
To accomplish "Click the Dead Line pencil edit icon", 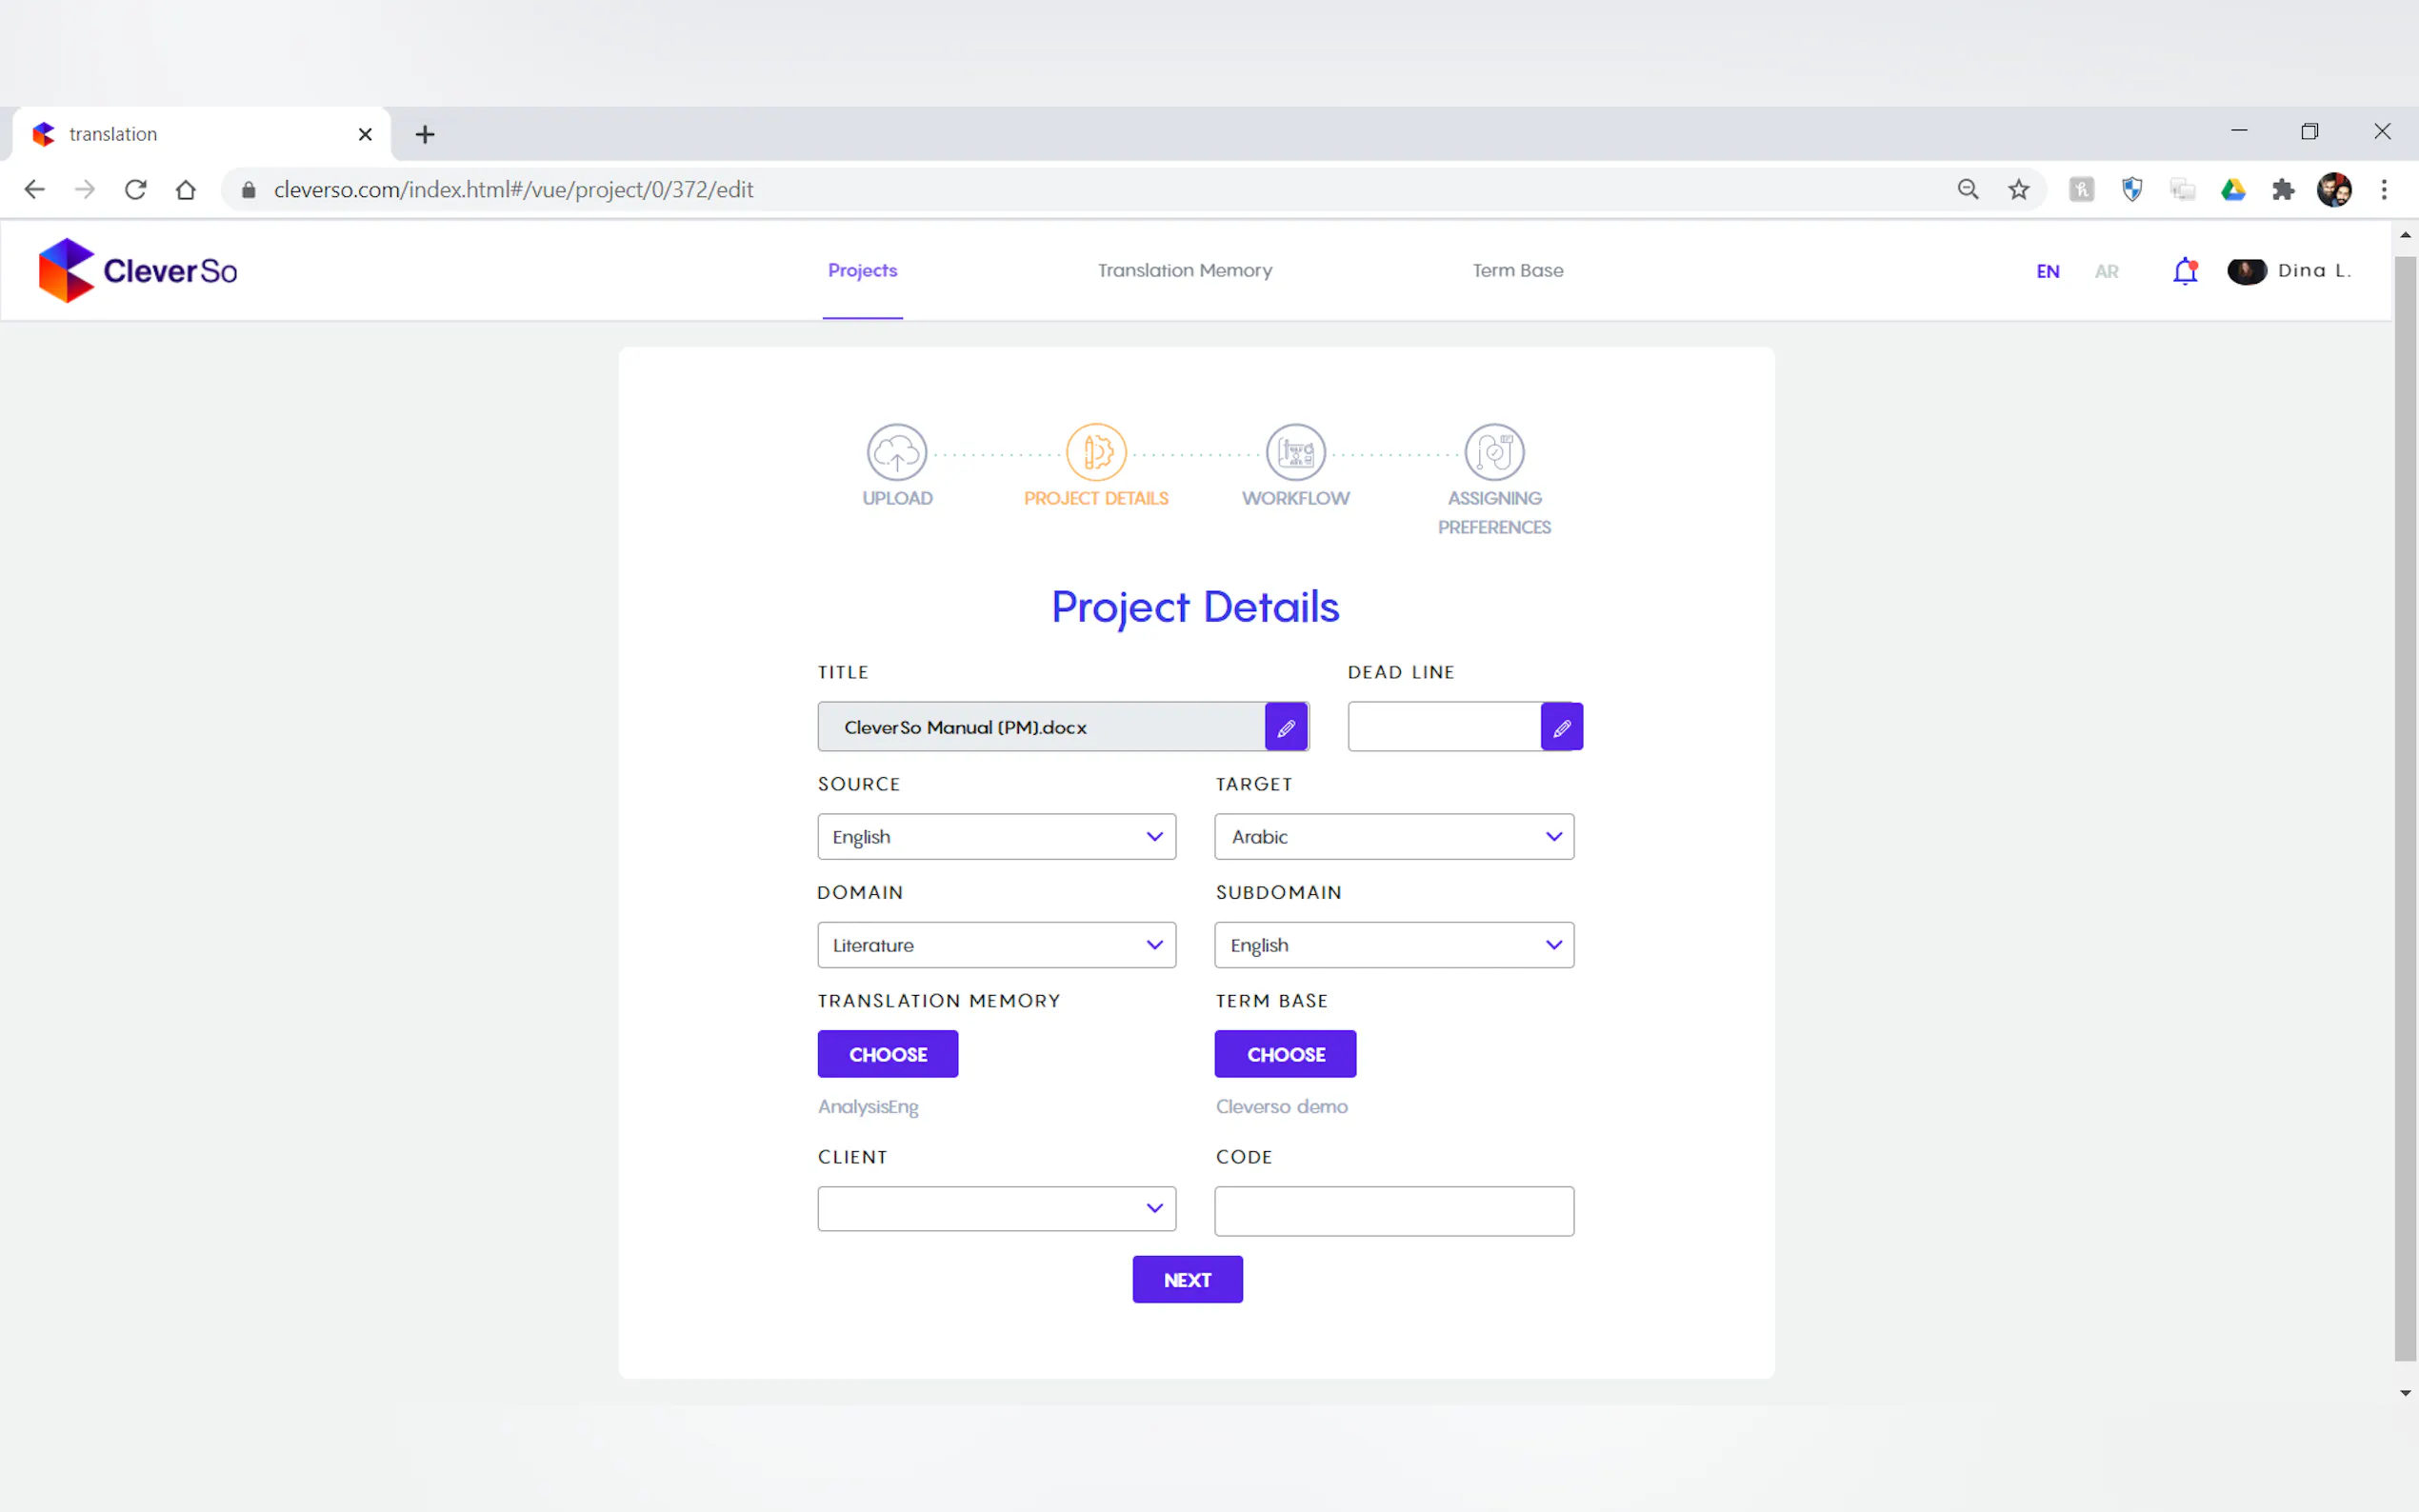I will (x=1561, y=727).
